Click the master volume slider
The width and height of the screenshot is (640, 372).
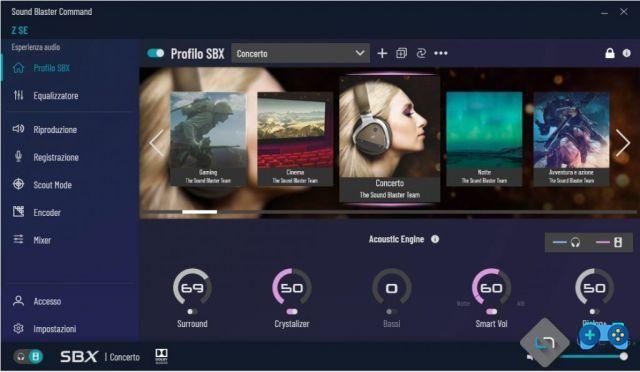point(593,356)
